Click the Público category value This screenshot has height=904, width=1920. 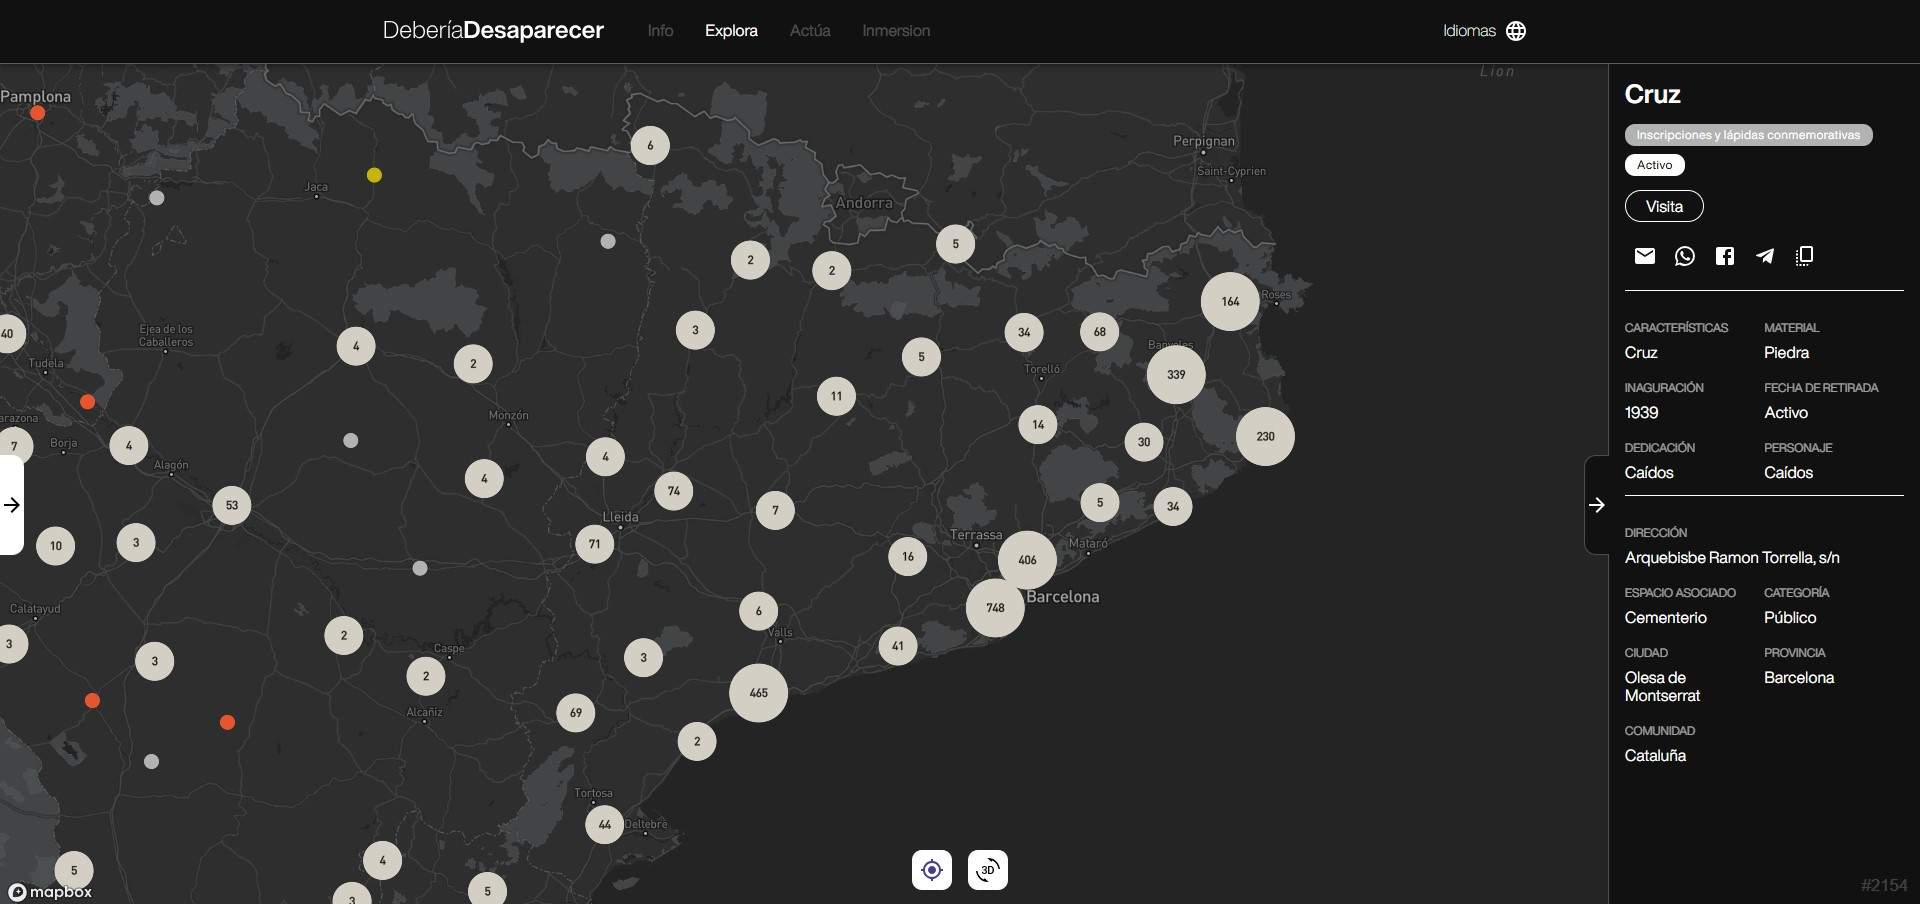[x=1790, y=618]
